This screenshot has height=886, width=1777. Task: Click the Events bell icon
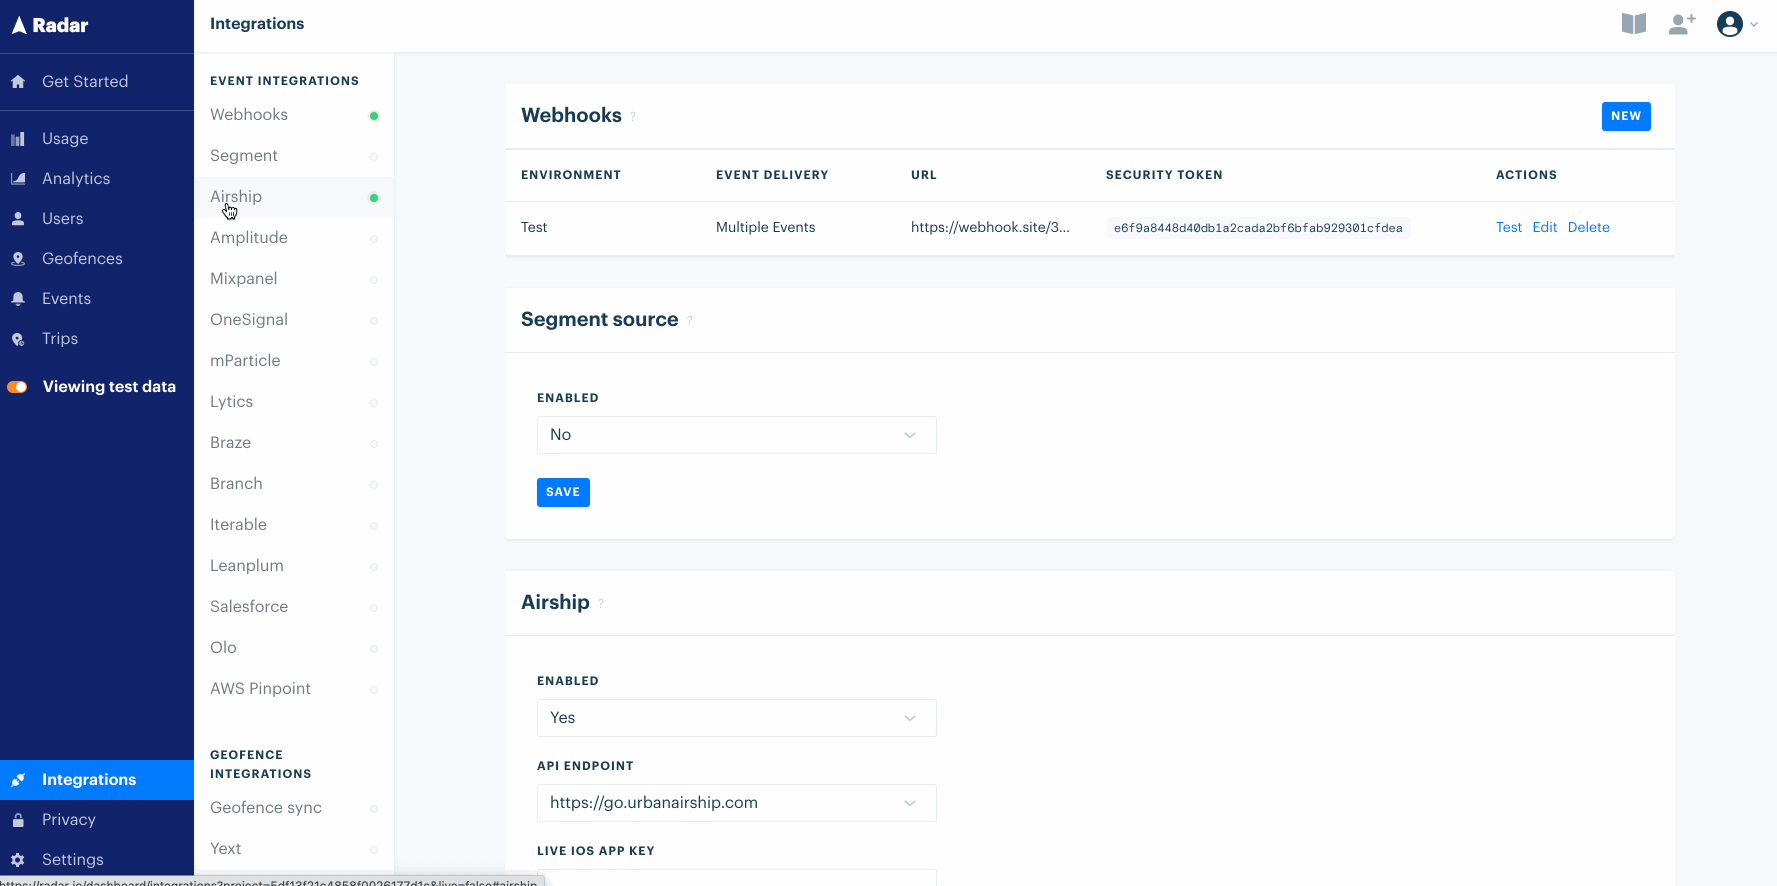click(x=18, y=299)
